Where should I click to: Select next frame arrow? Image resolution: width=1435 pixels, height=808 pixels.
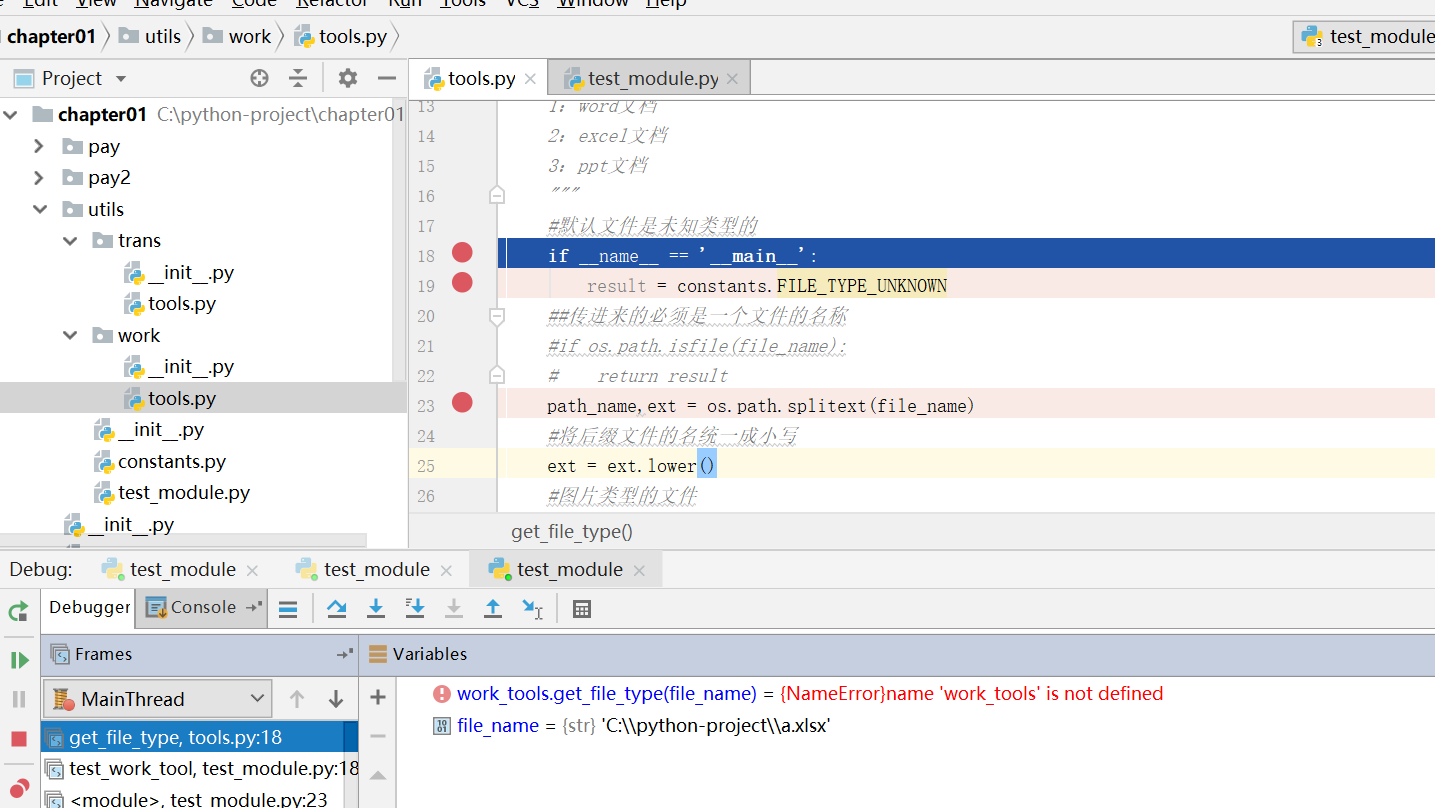(336, 699)
